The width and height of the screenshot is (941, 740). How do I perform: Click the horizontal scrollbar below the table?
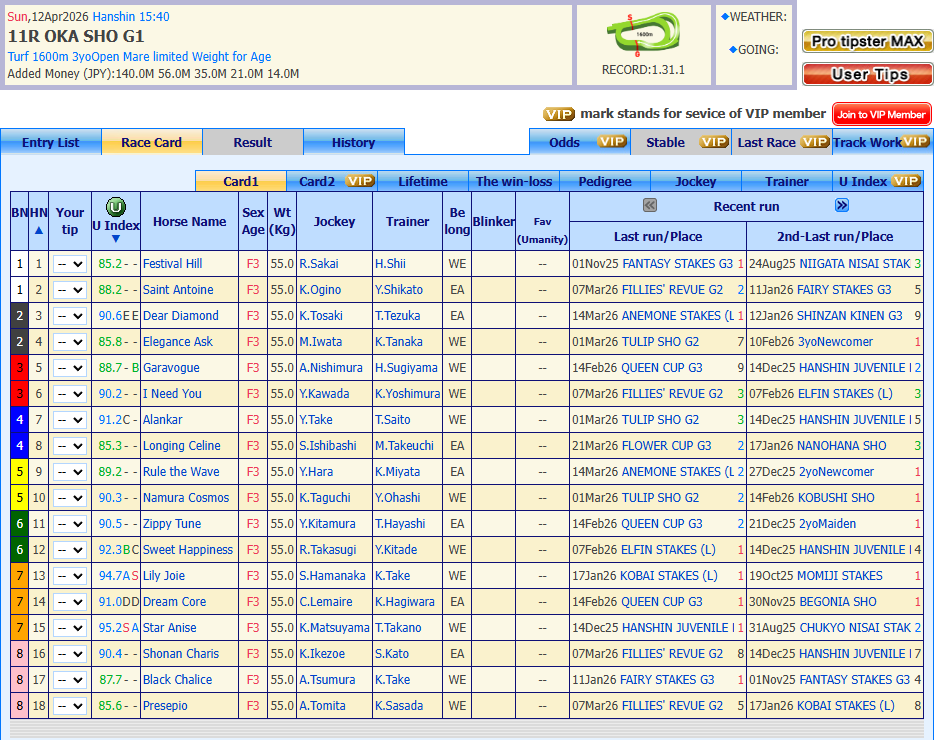click(x=467, y=729)
